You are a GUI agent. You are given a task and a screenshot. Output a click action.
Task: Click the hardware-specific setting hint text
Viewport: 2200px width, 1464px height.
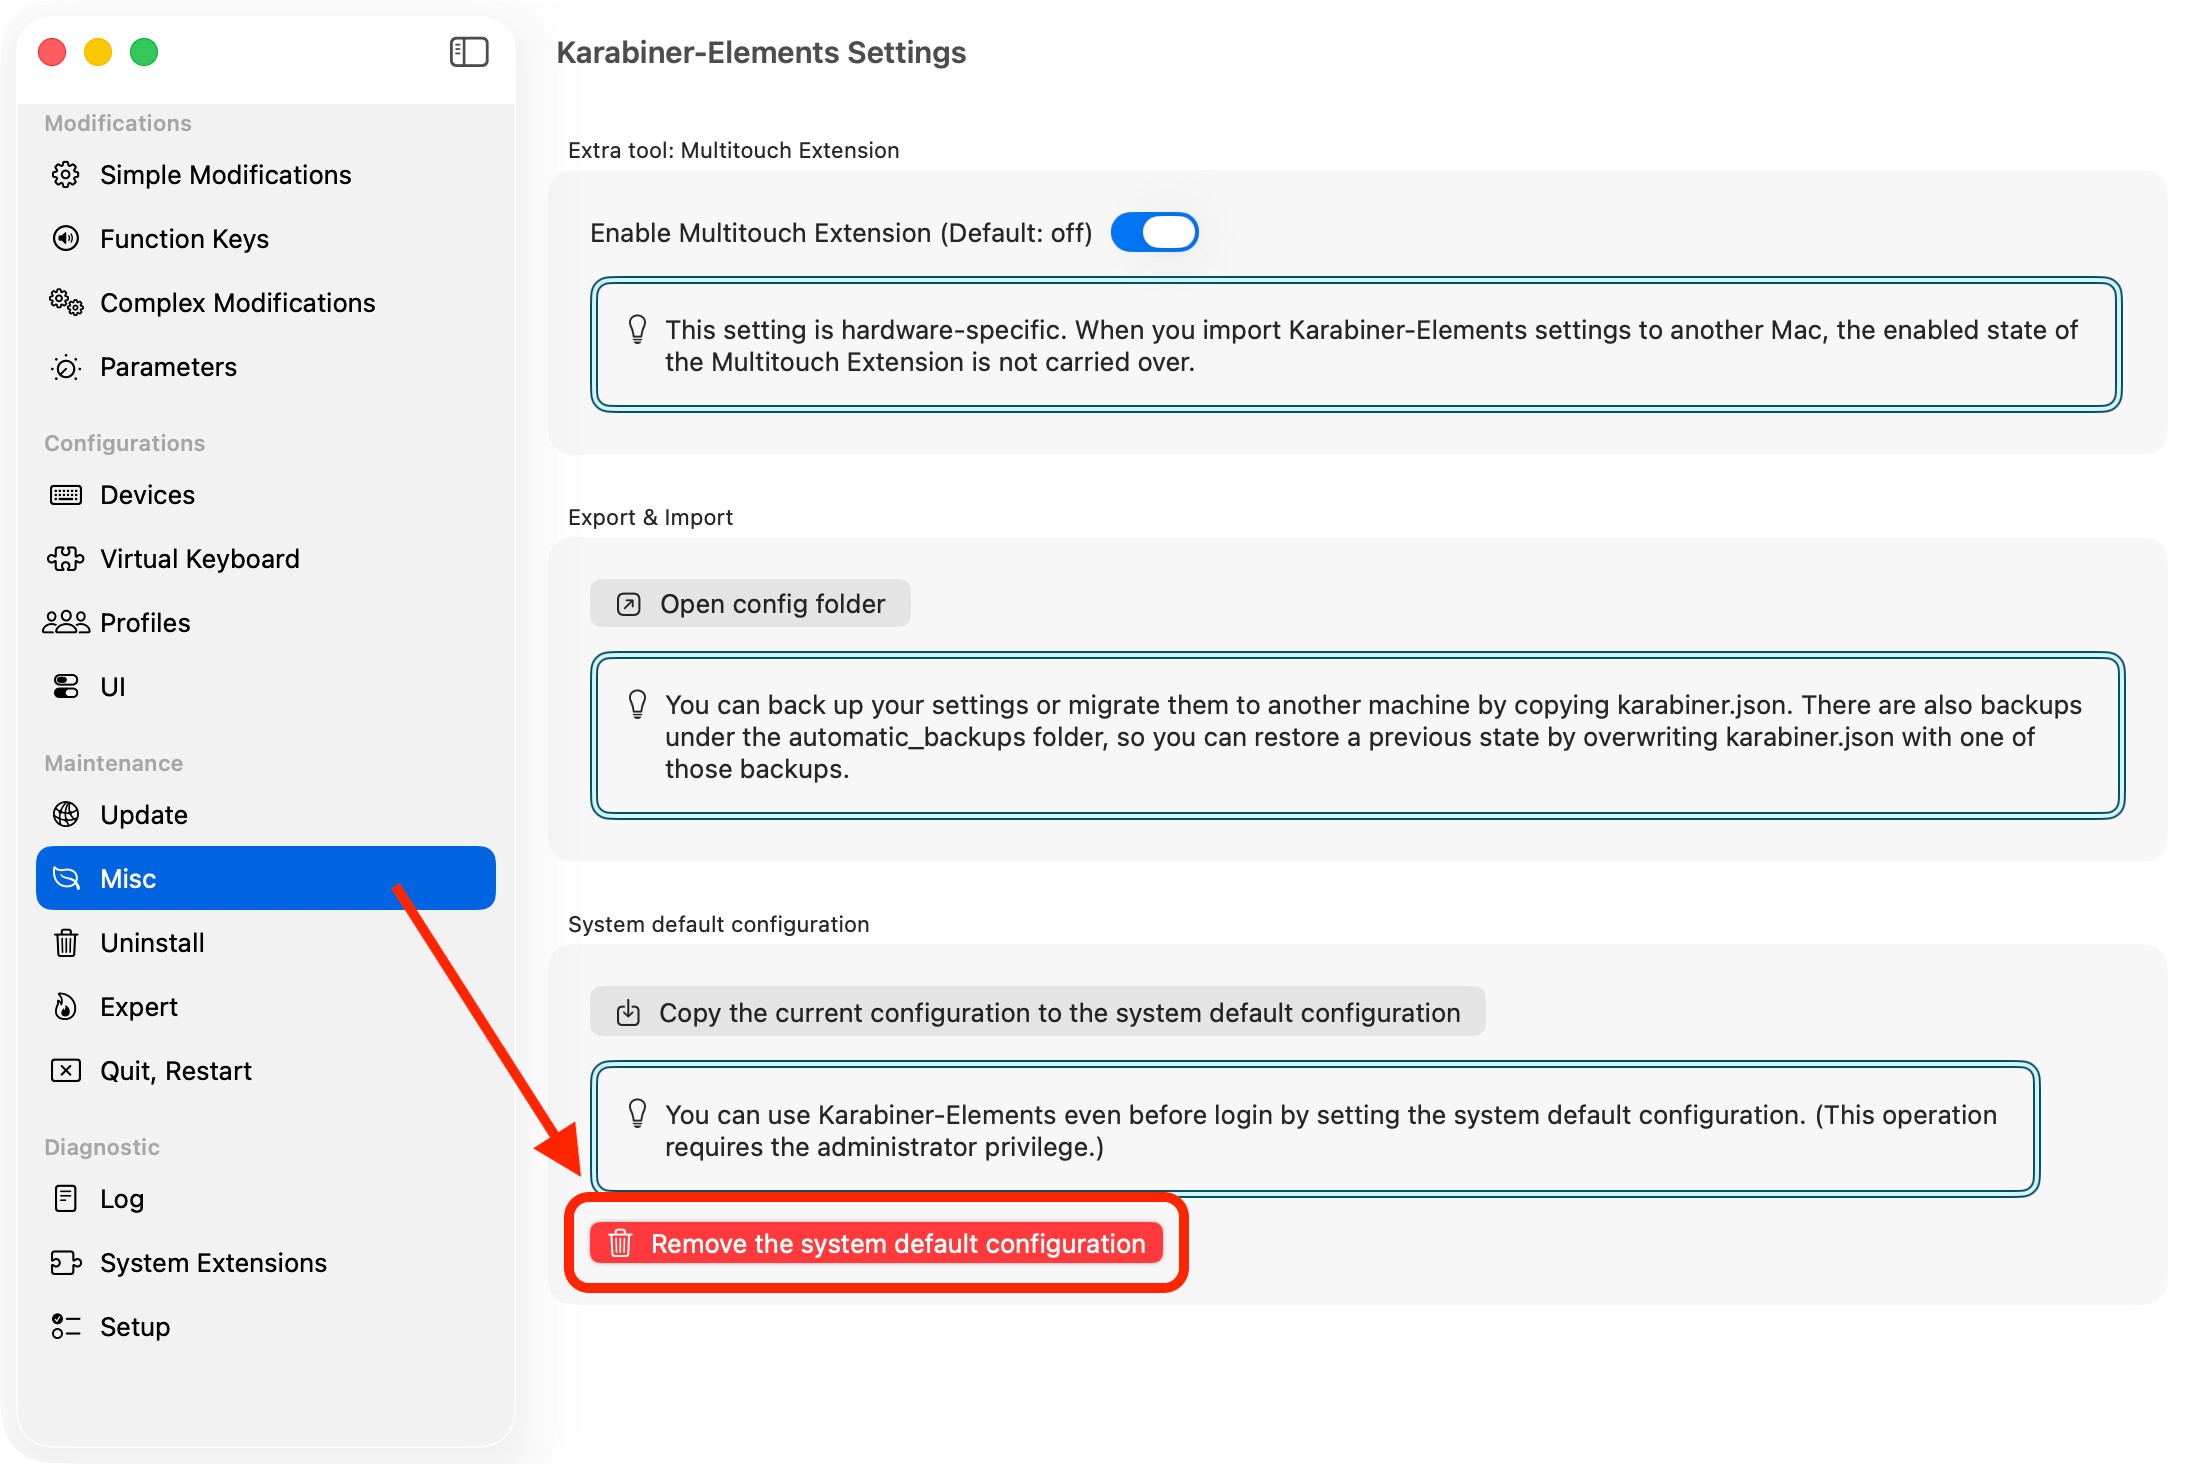click(1371, 346)
